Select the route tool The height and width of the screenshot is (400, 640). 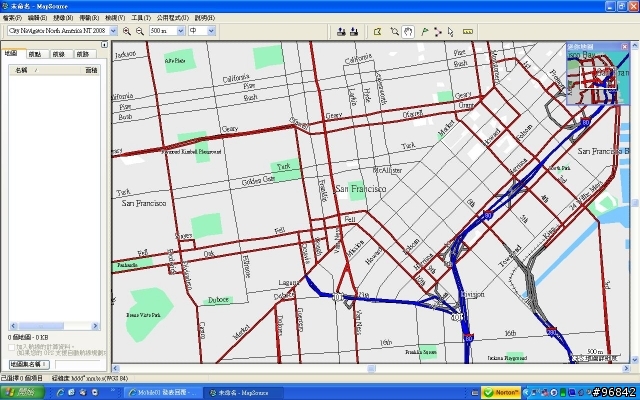438,31
